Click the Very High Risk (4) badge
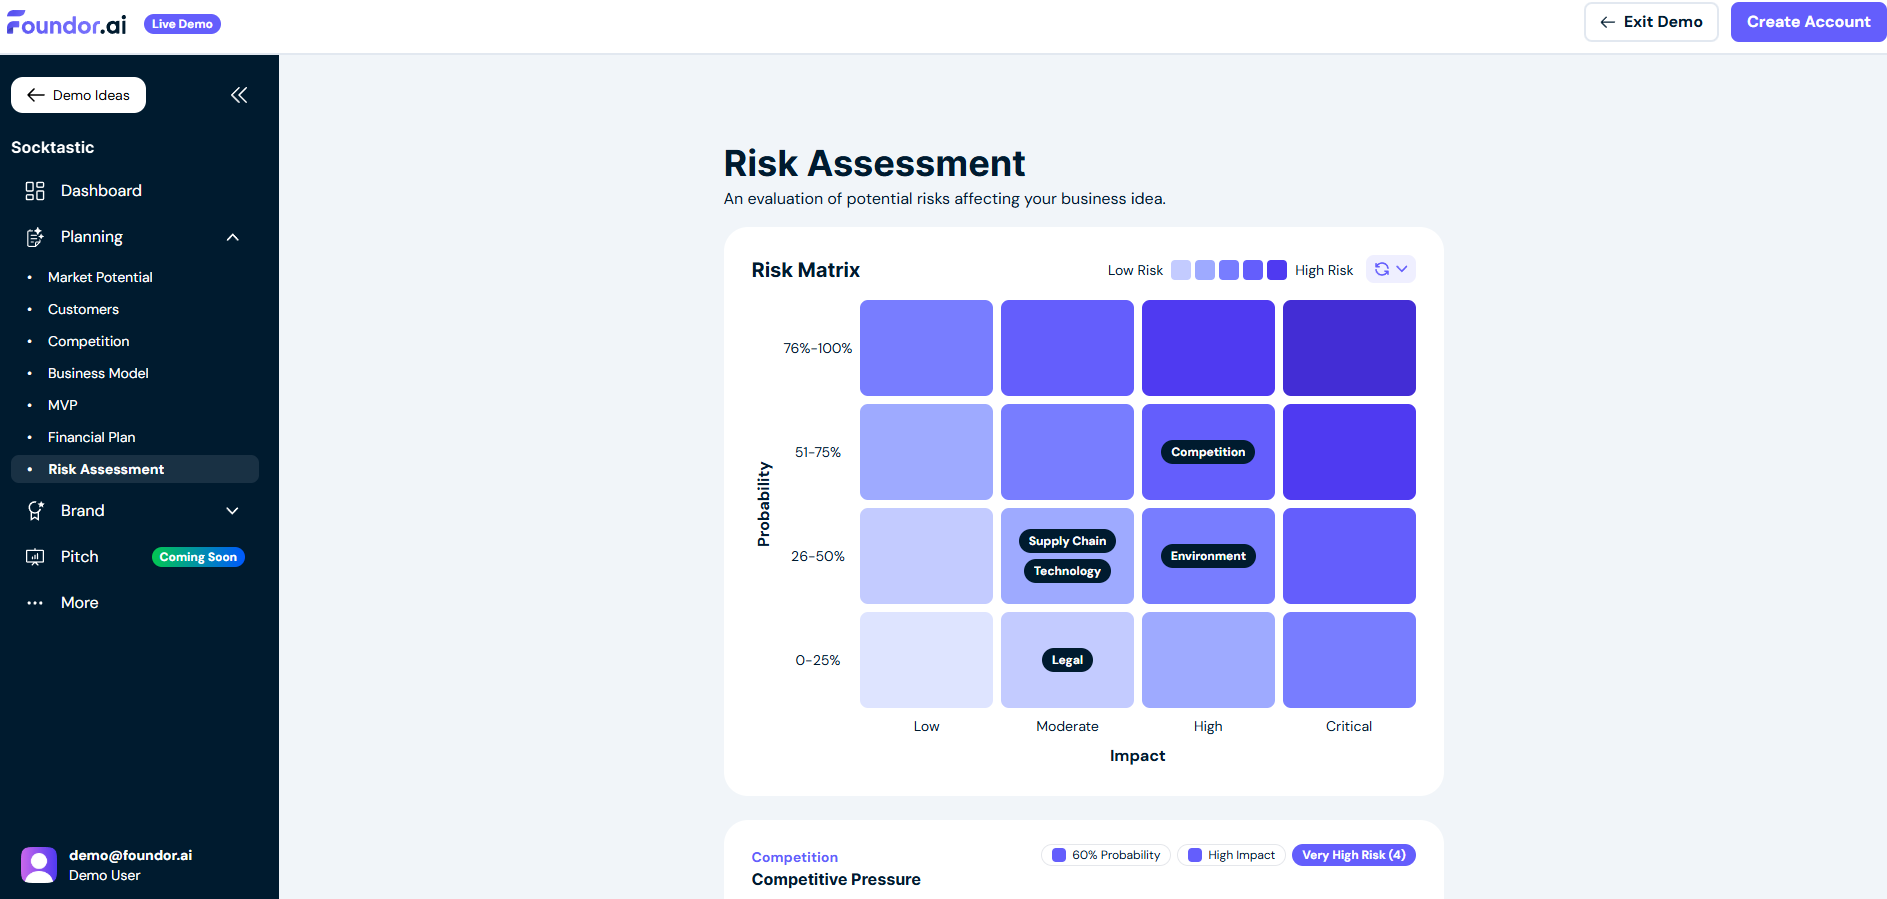The width and height of the screenshot is (1887, 899). (1354, 855)
